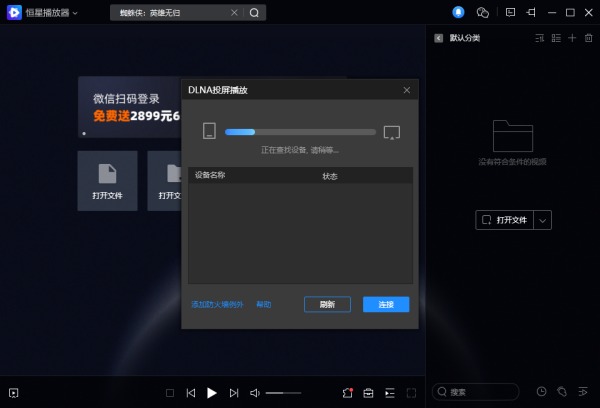Mute audio with the speaker icon
600x408 pixels.
point(255,393)
